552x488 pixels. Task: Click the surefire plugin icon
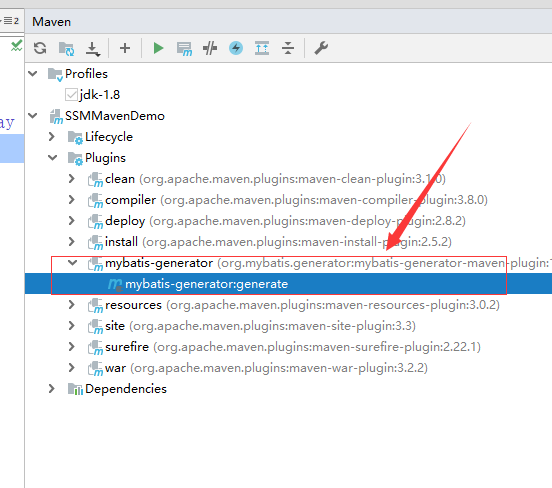(95, 348)
